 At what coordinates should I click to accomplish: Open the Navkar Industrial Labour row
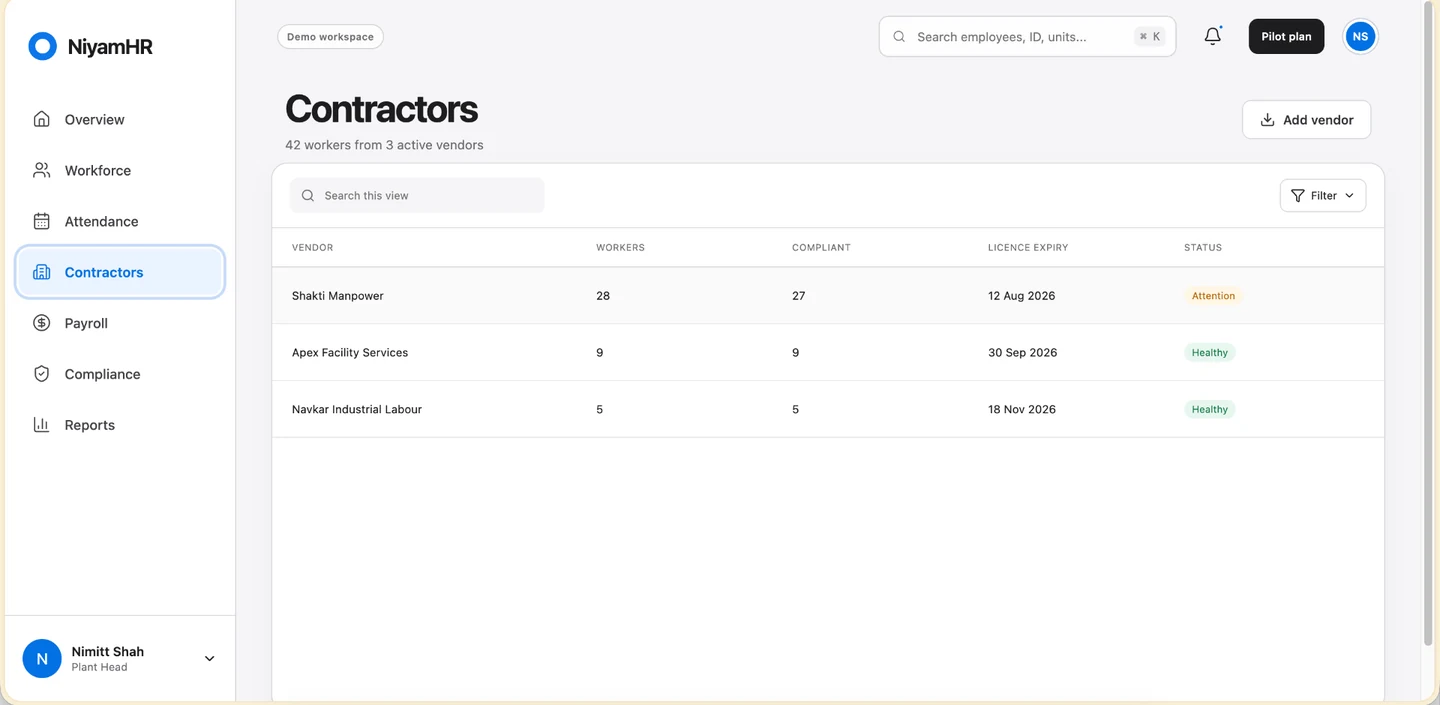click(828, 409)
